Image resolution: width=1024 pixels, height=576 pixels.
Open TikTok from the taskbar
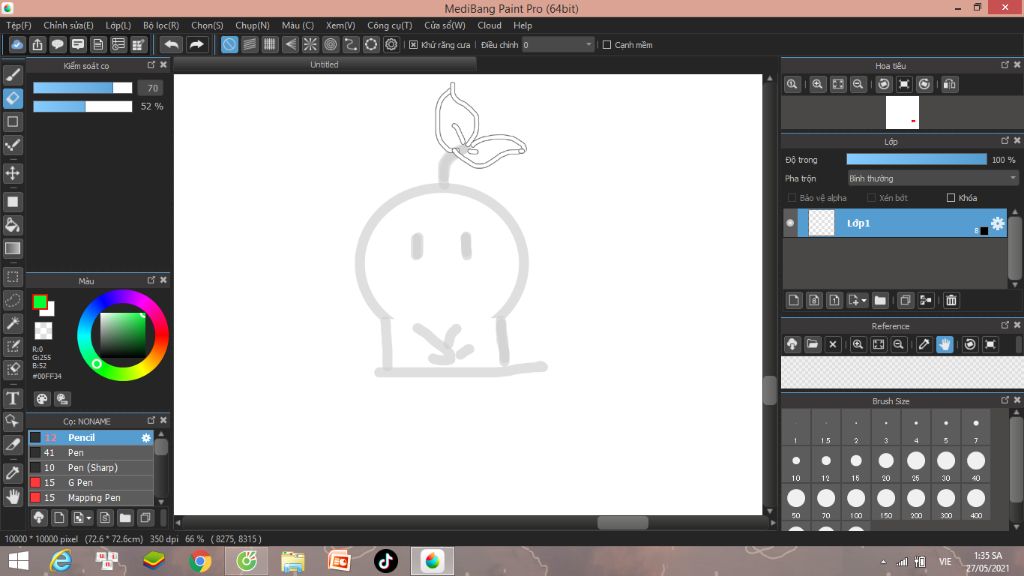point(385,561)
